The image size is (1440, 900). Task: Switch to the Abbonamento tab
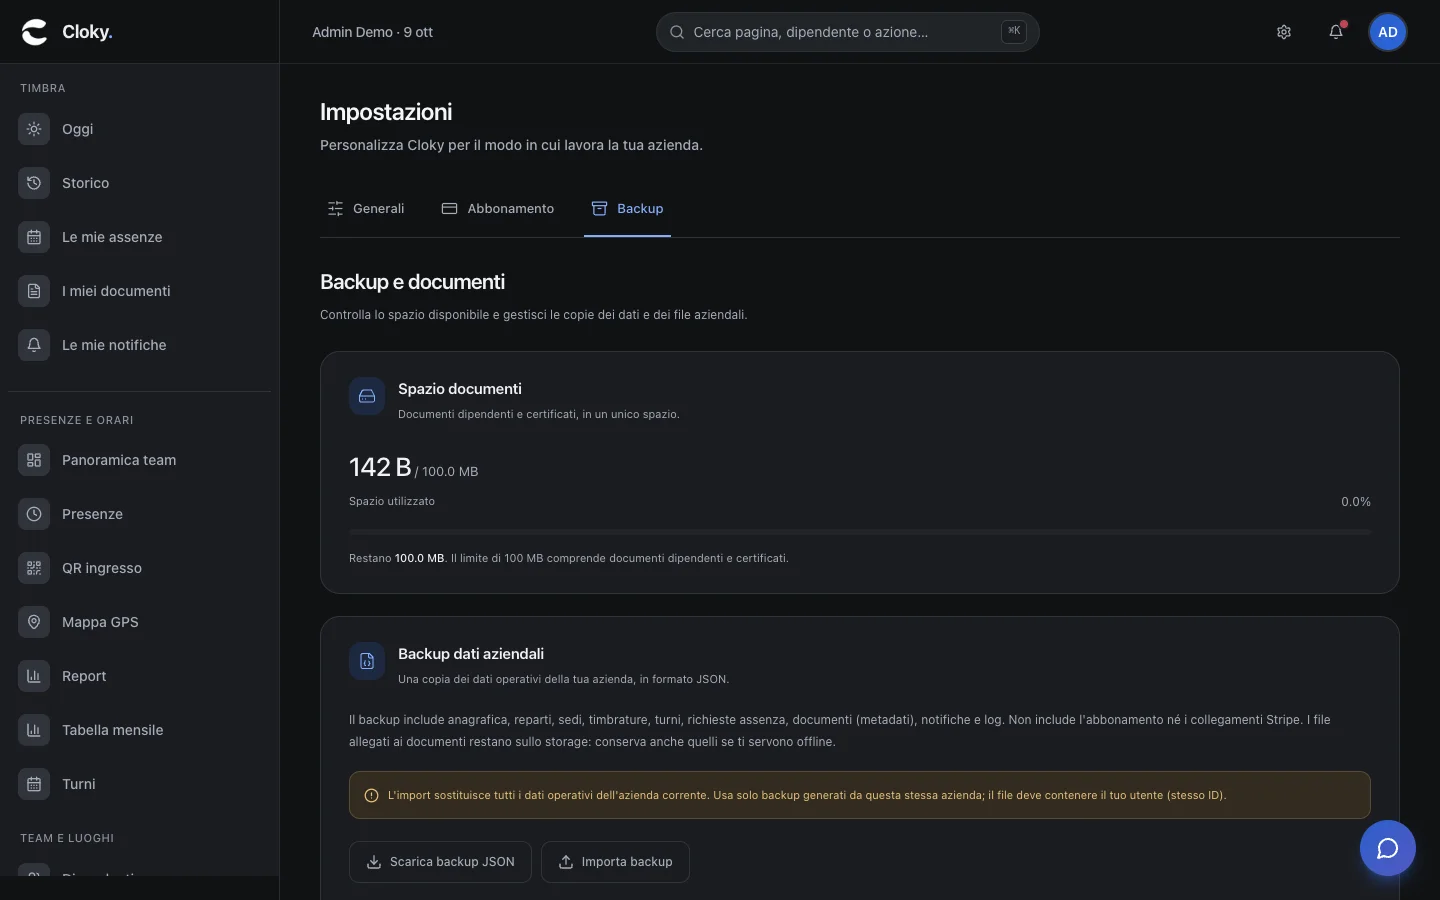tap(498, 209)
